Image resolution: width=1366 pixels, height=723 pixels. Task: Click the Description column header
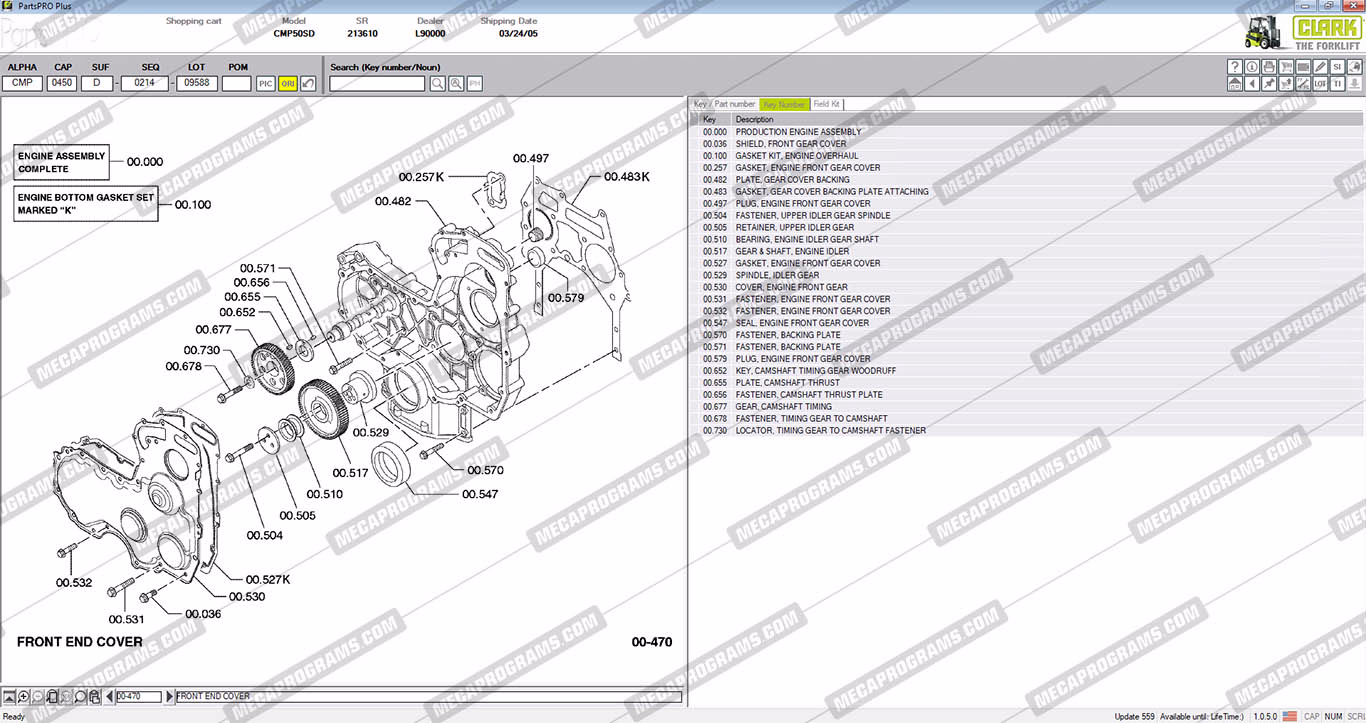[1048, 119]
